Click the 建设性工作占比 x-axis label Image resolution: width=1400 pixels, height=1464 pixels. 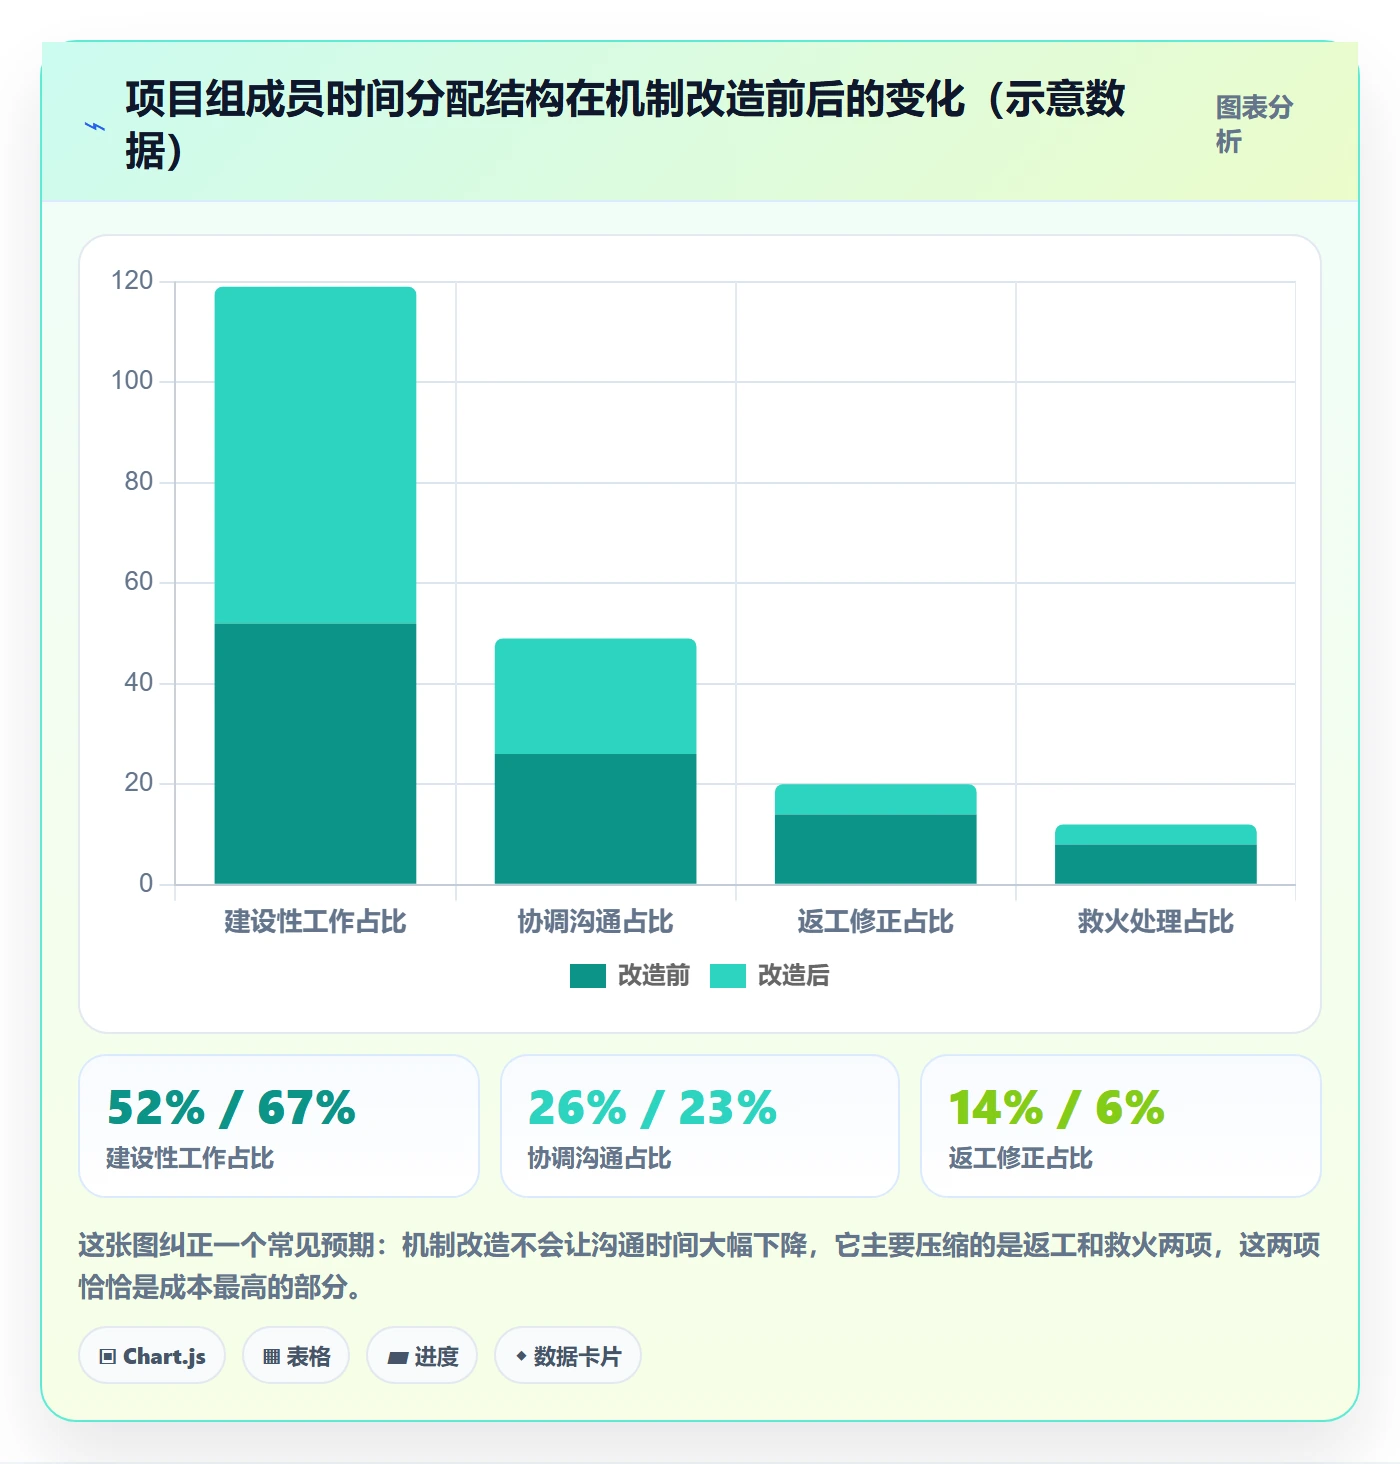click(x=315, y=921)
